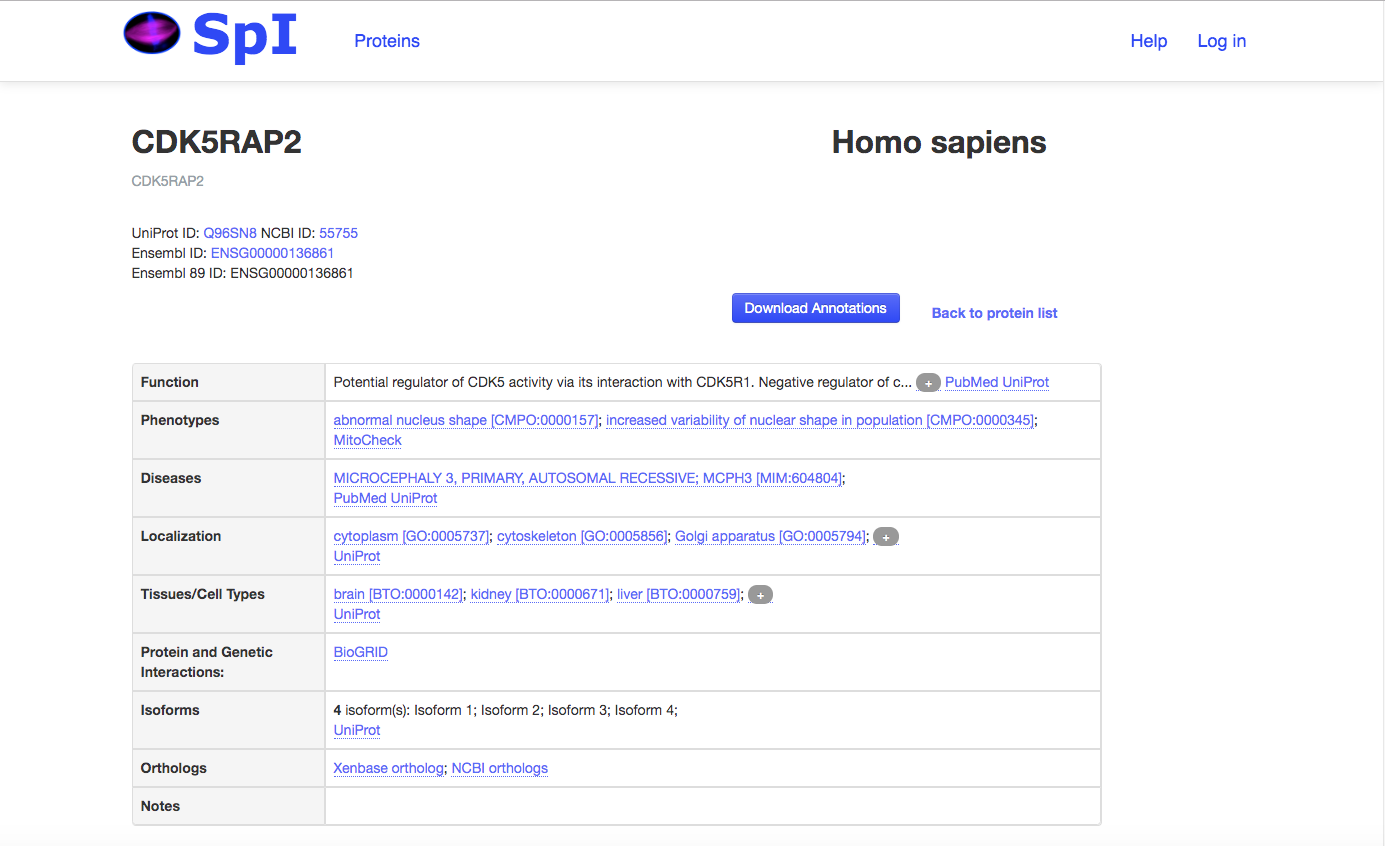Screen dimensions: 1385x846
Task: Open kidney BTO:0000671 tissue link
Action: [x=540, y=594]
